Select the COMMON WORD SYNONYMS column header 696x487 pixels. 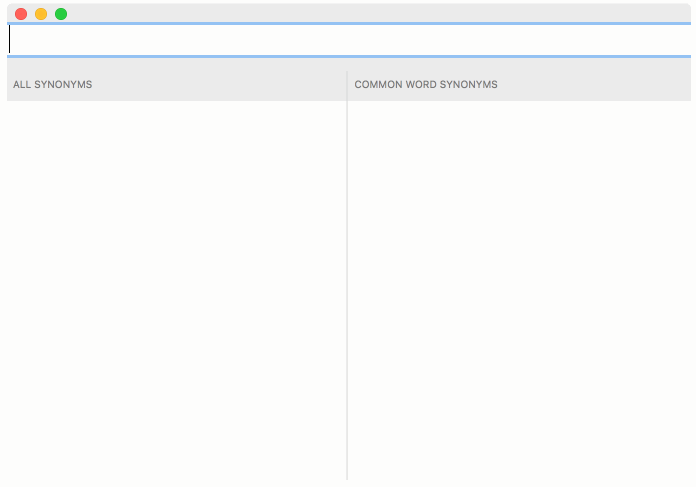426,84
